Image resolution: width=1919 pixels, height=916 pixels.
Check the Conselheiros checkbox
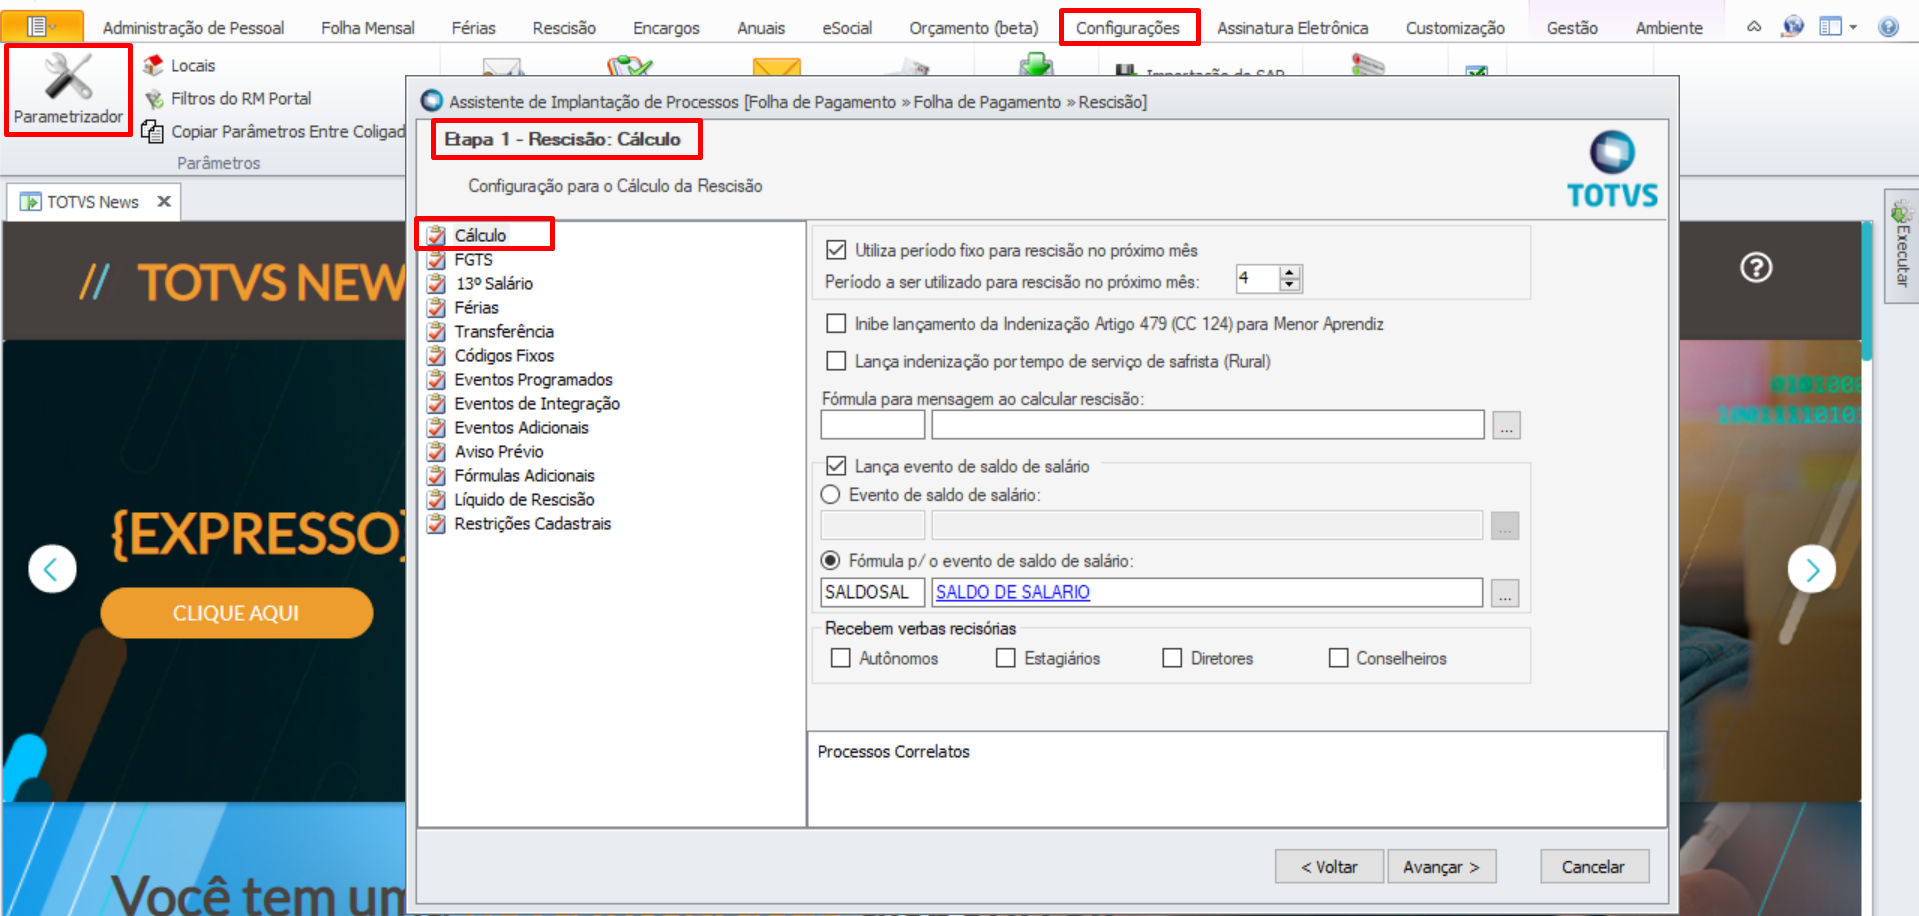[1338, 658]
